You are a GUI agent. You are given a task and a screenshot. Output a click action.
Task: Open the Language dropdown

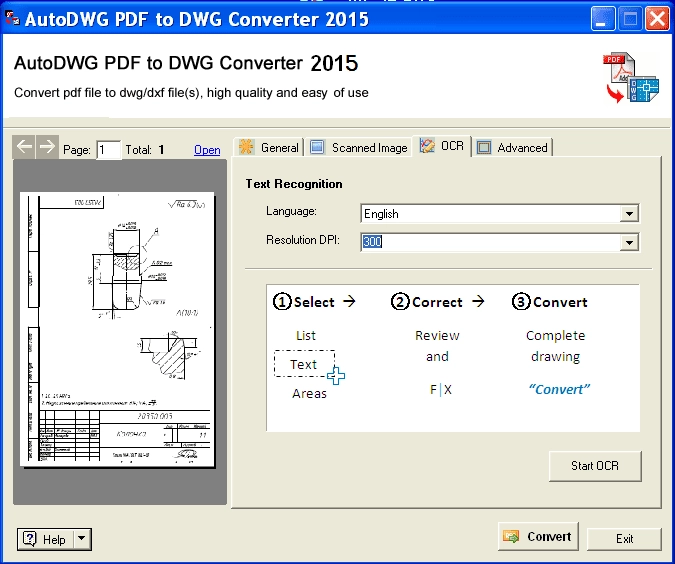629,214
